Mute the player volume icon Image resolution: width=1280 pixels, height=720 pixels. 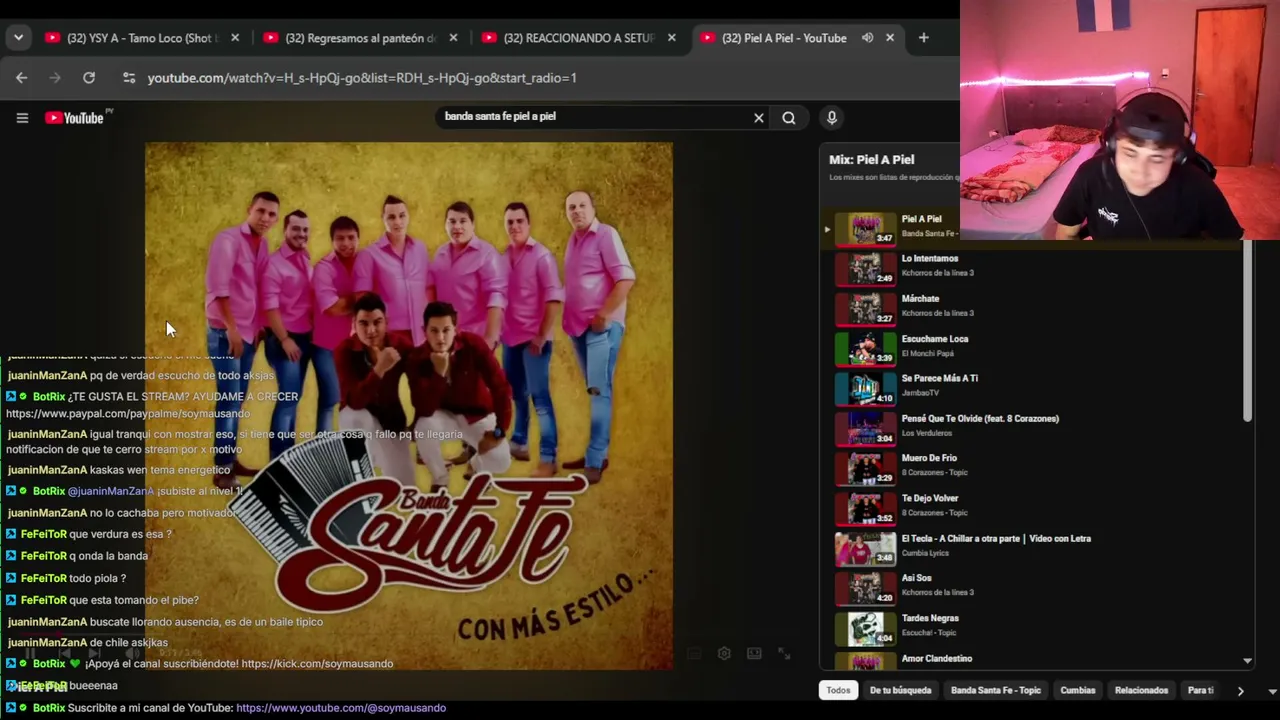tap(132, 654)
